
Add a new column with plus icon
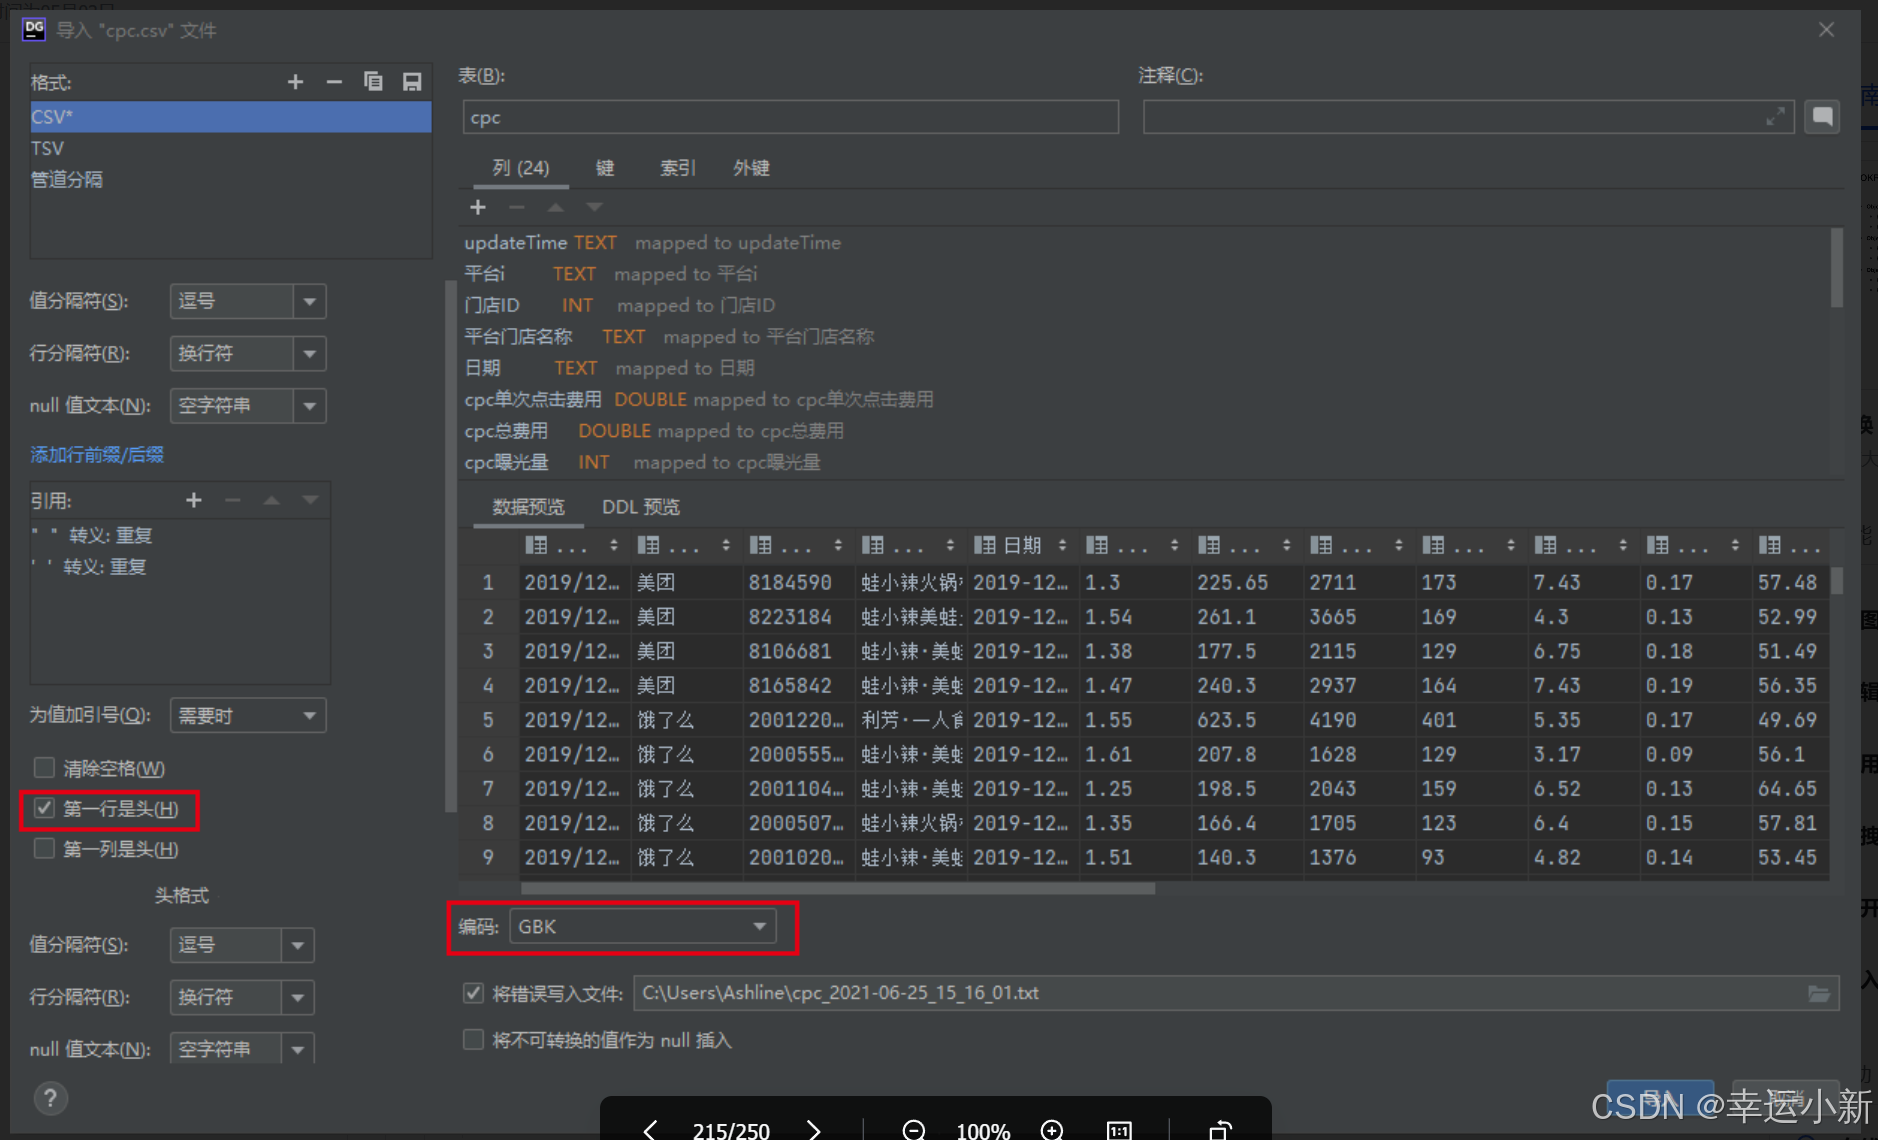click(478, 207)
